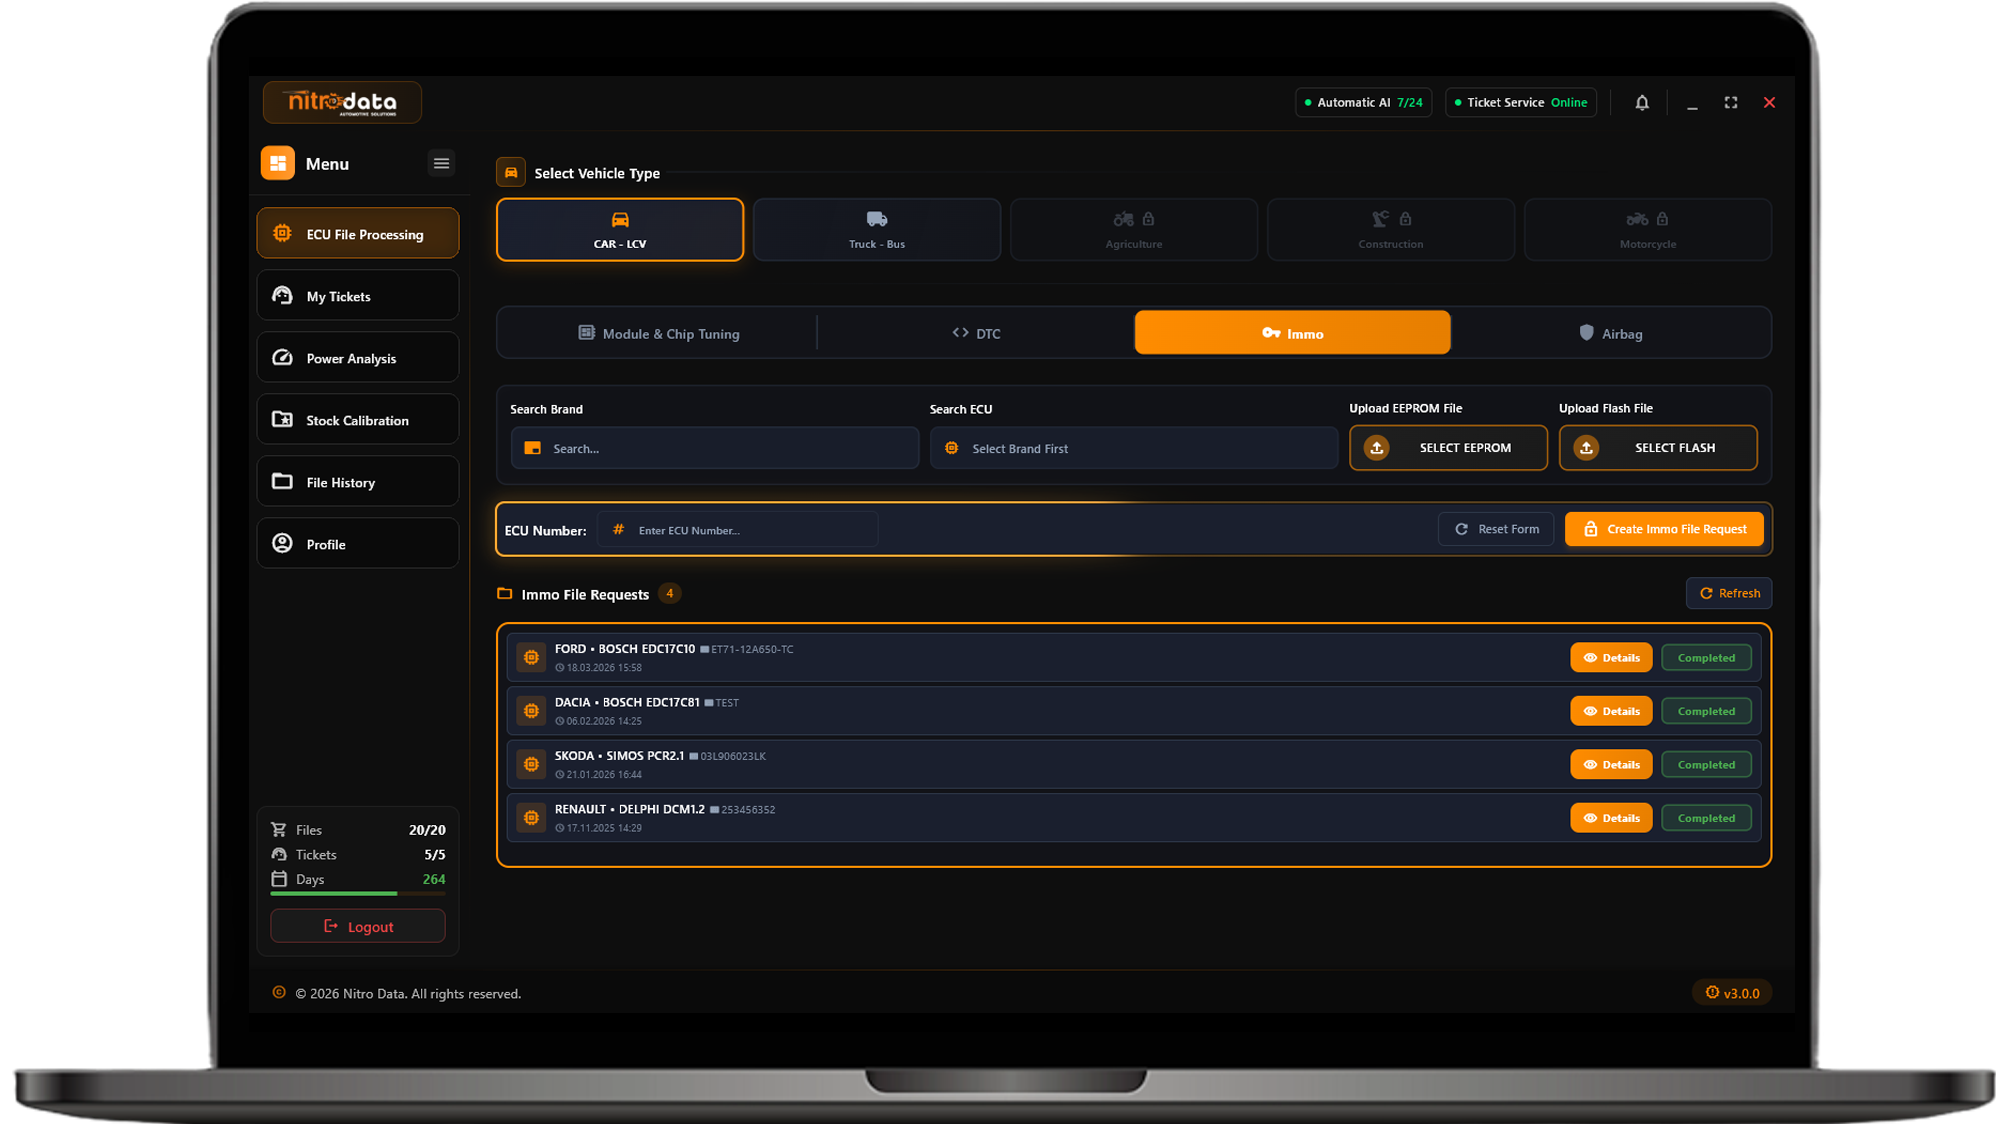Click Completed status of FORD request
The image size is (2000, 1124).
point(1706,658)
